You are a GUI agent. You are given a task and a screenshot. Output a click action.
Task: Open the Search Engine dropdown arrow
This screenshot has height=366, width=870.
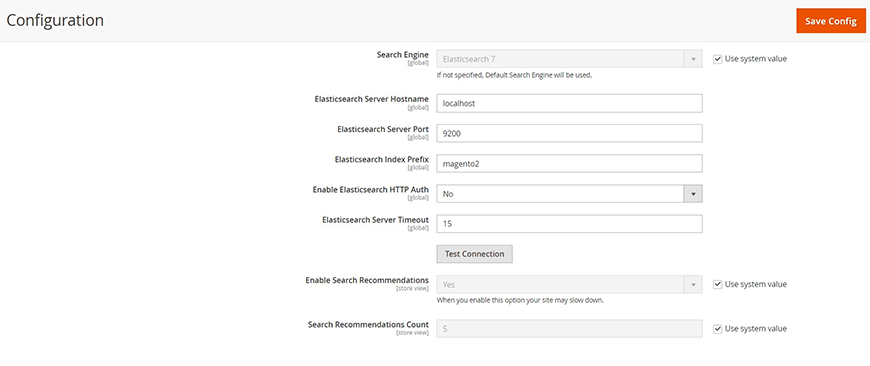pos(692,59)
